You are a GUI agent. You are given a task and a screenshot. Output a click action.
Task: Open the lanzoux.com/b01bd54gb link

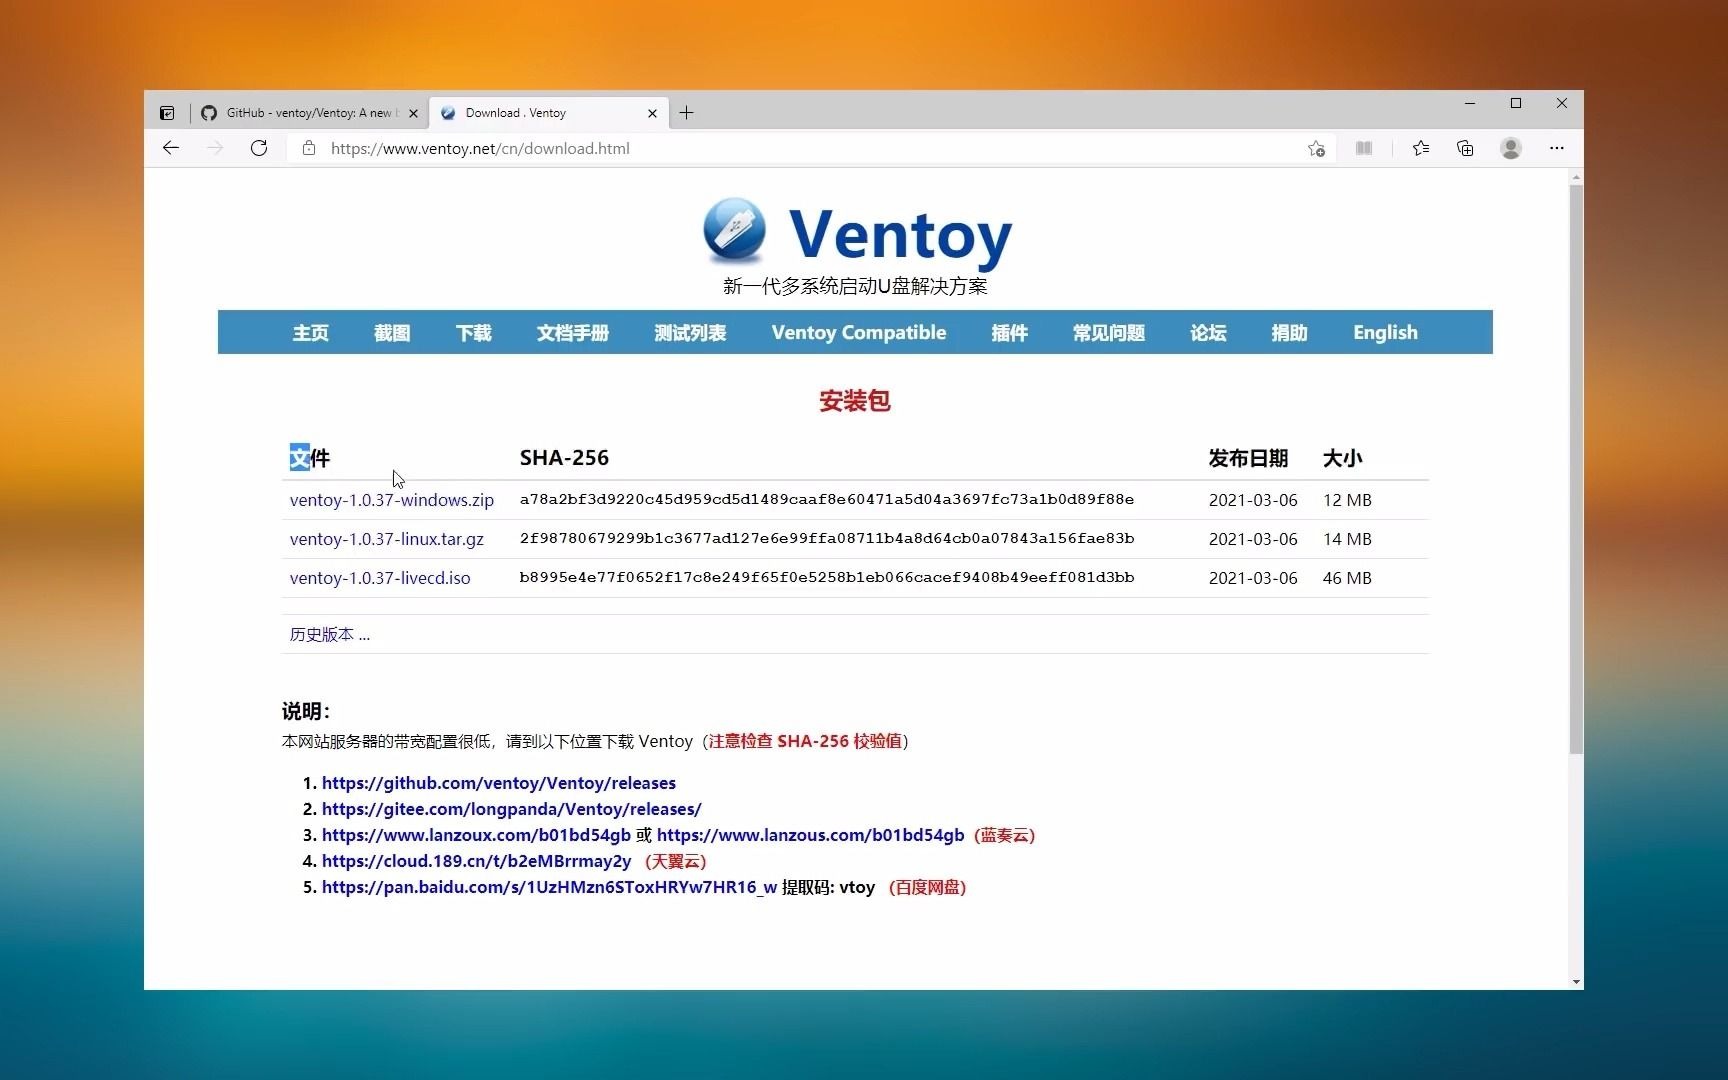(x=476, y=835)
